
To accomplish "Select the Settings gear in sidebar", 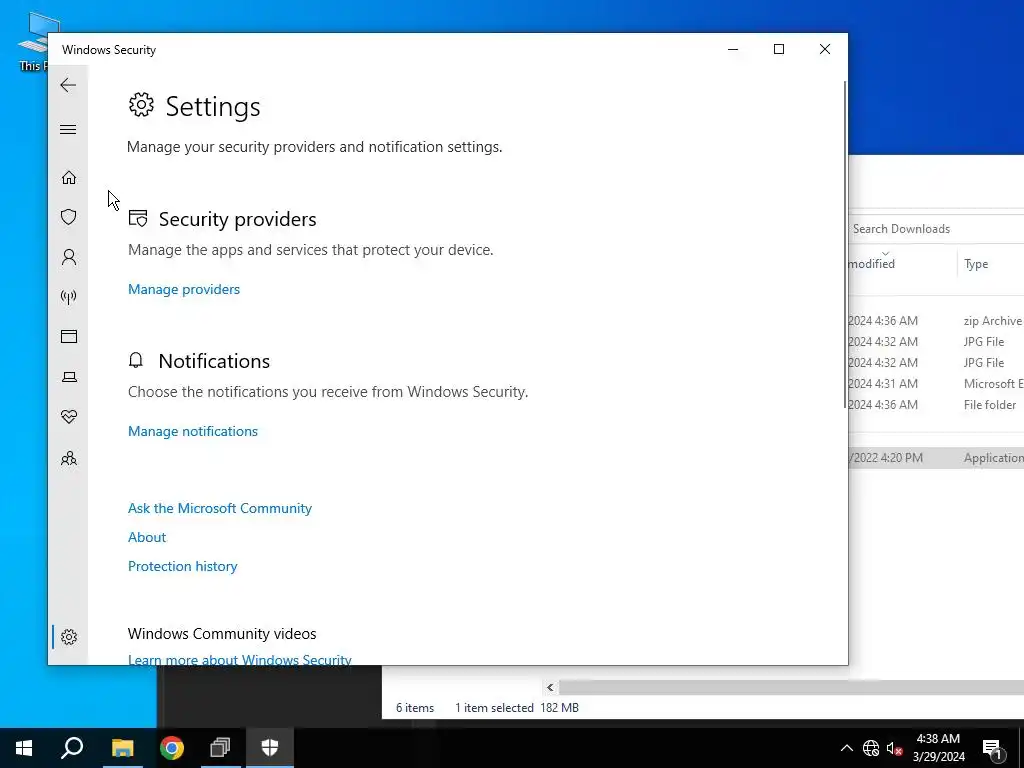I will point(69,637).
